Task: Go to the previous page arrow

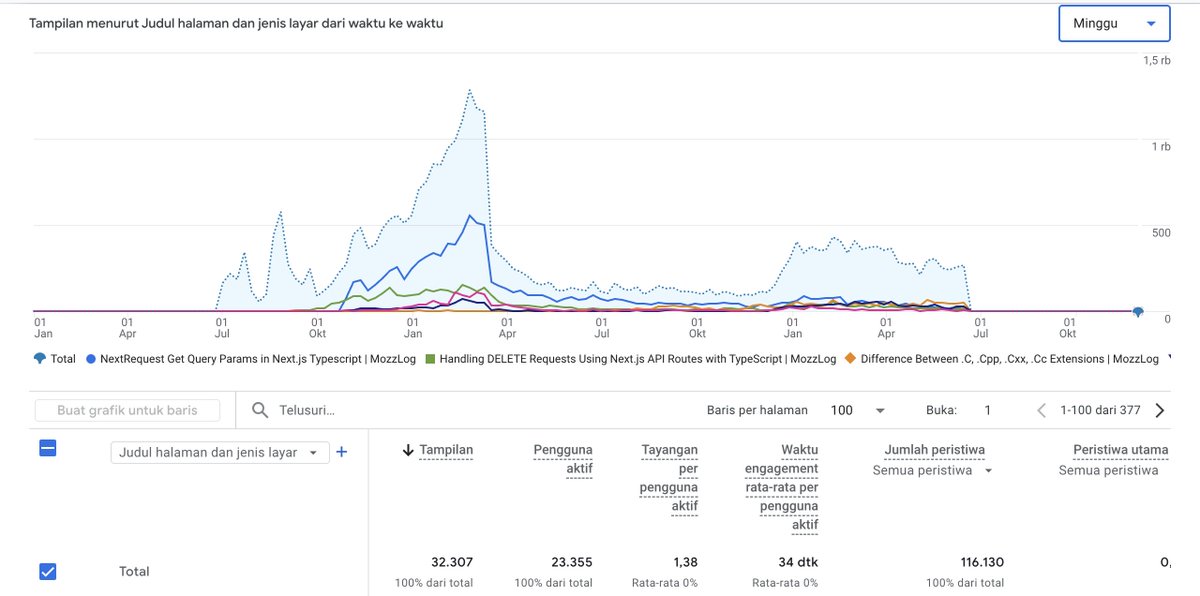Action: pyautogui.click(x=1041, y=410)
